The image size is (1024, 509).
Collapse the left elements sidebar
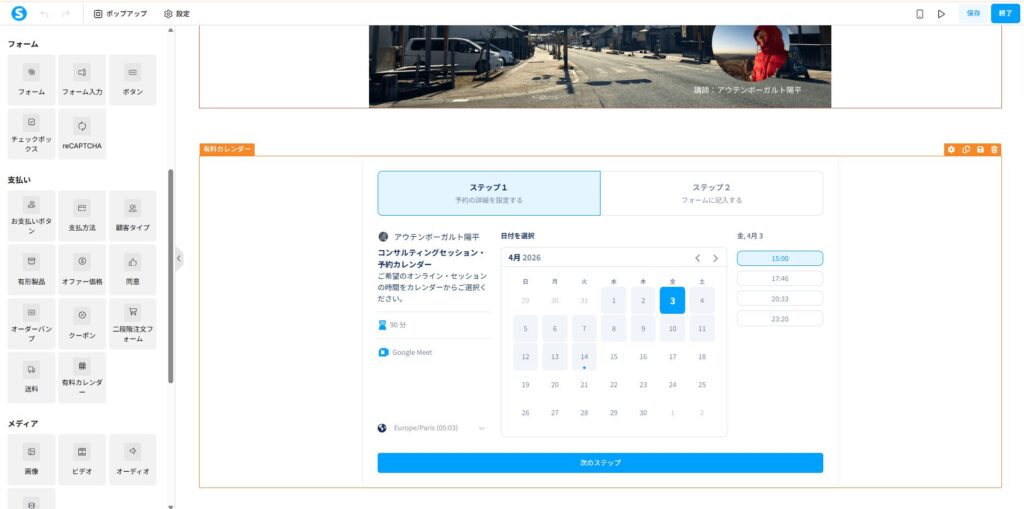coord(179,258)
